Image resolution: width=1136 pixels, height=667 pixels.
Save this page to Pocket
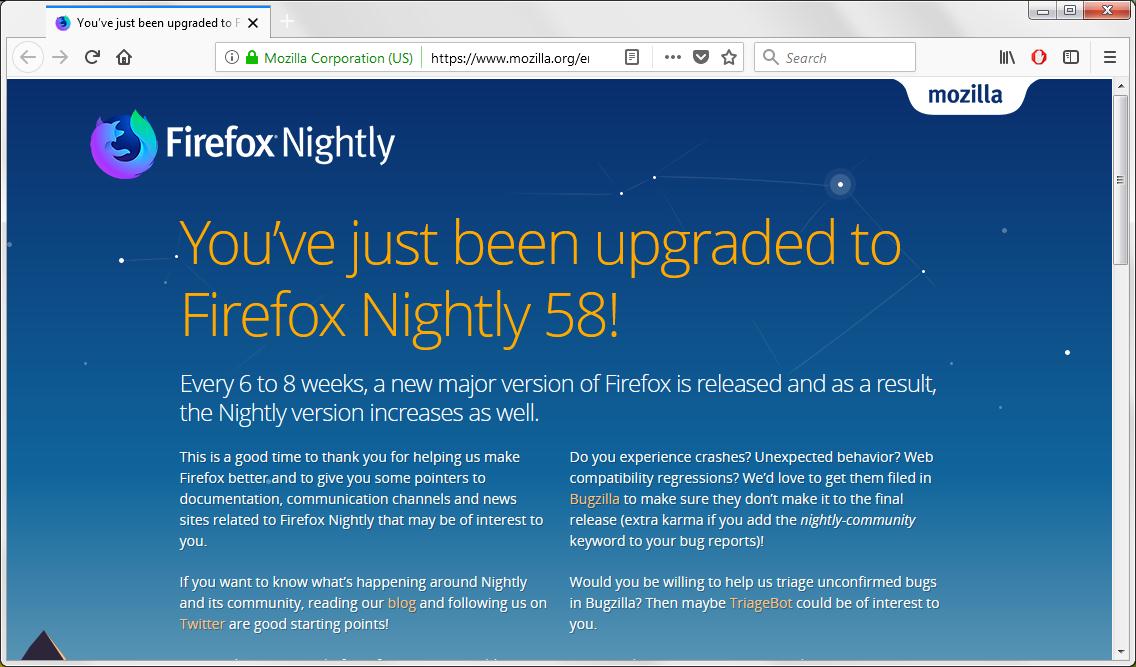(x=700, y=57)
